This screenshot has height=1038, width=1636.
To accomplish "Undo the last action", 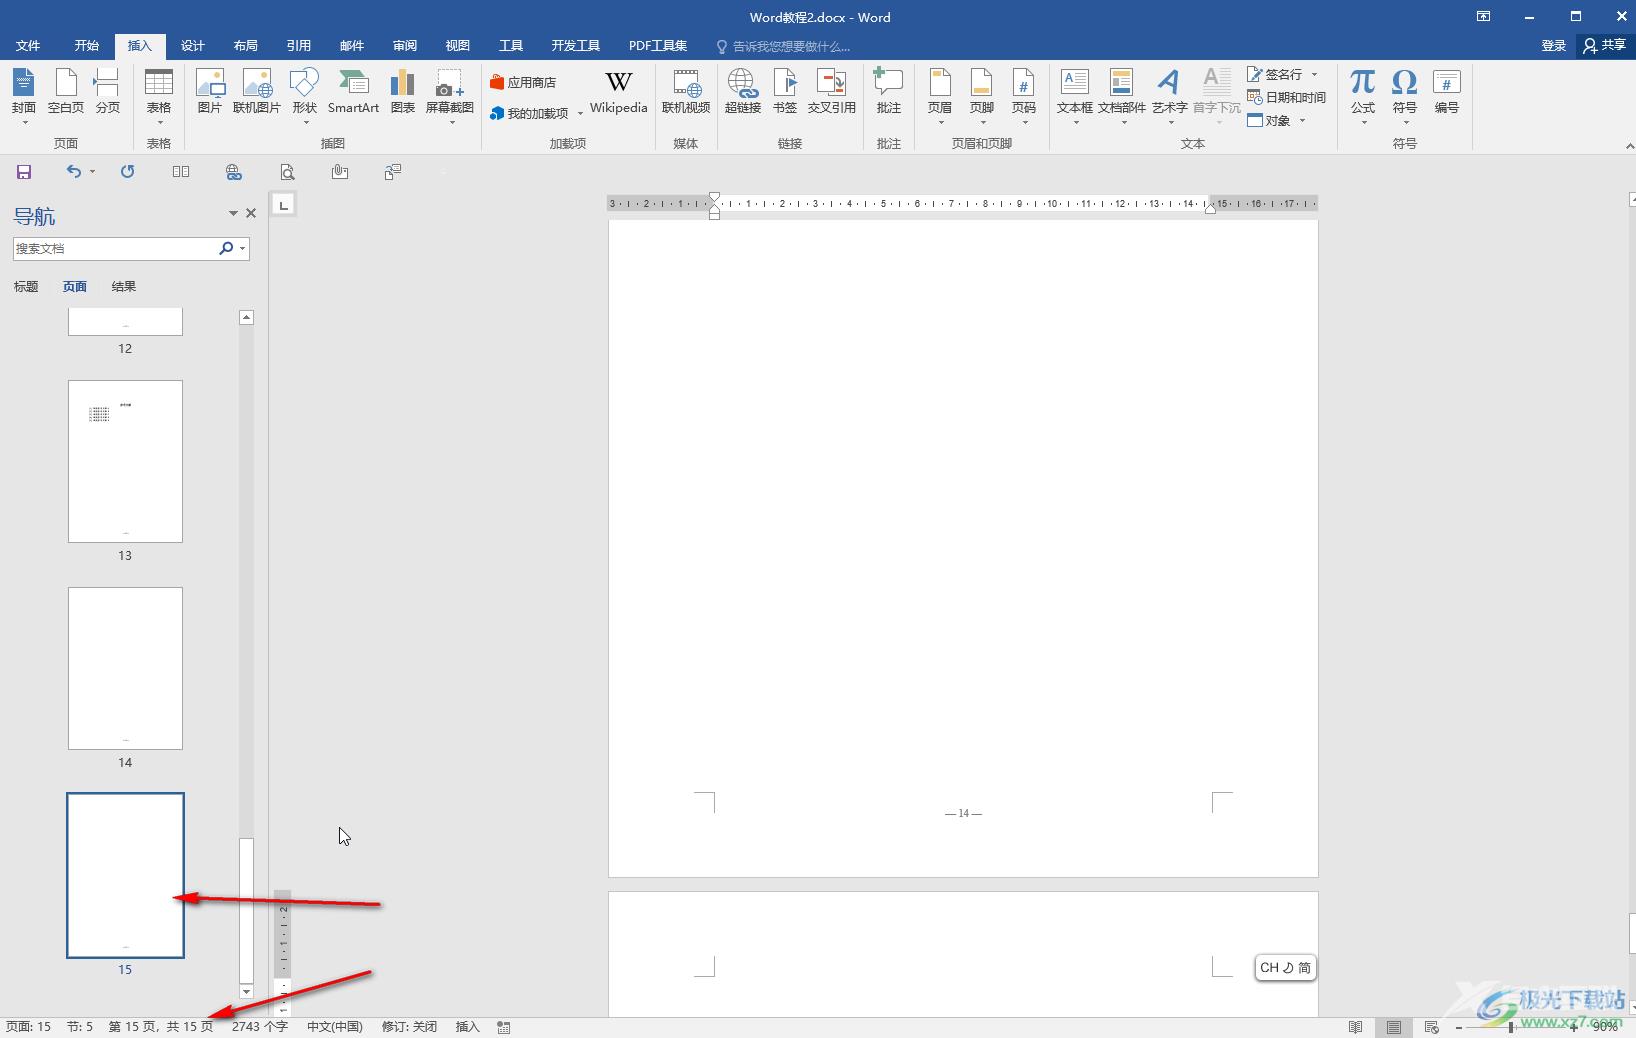I will [74, 172].
